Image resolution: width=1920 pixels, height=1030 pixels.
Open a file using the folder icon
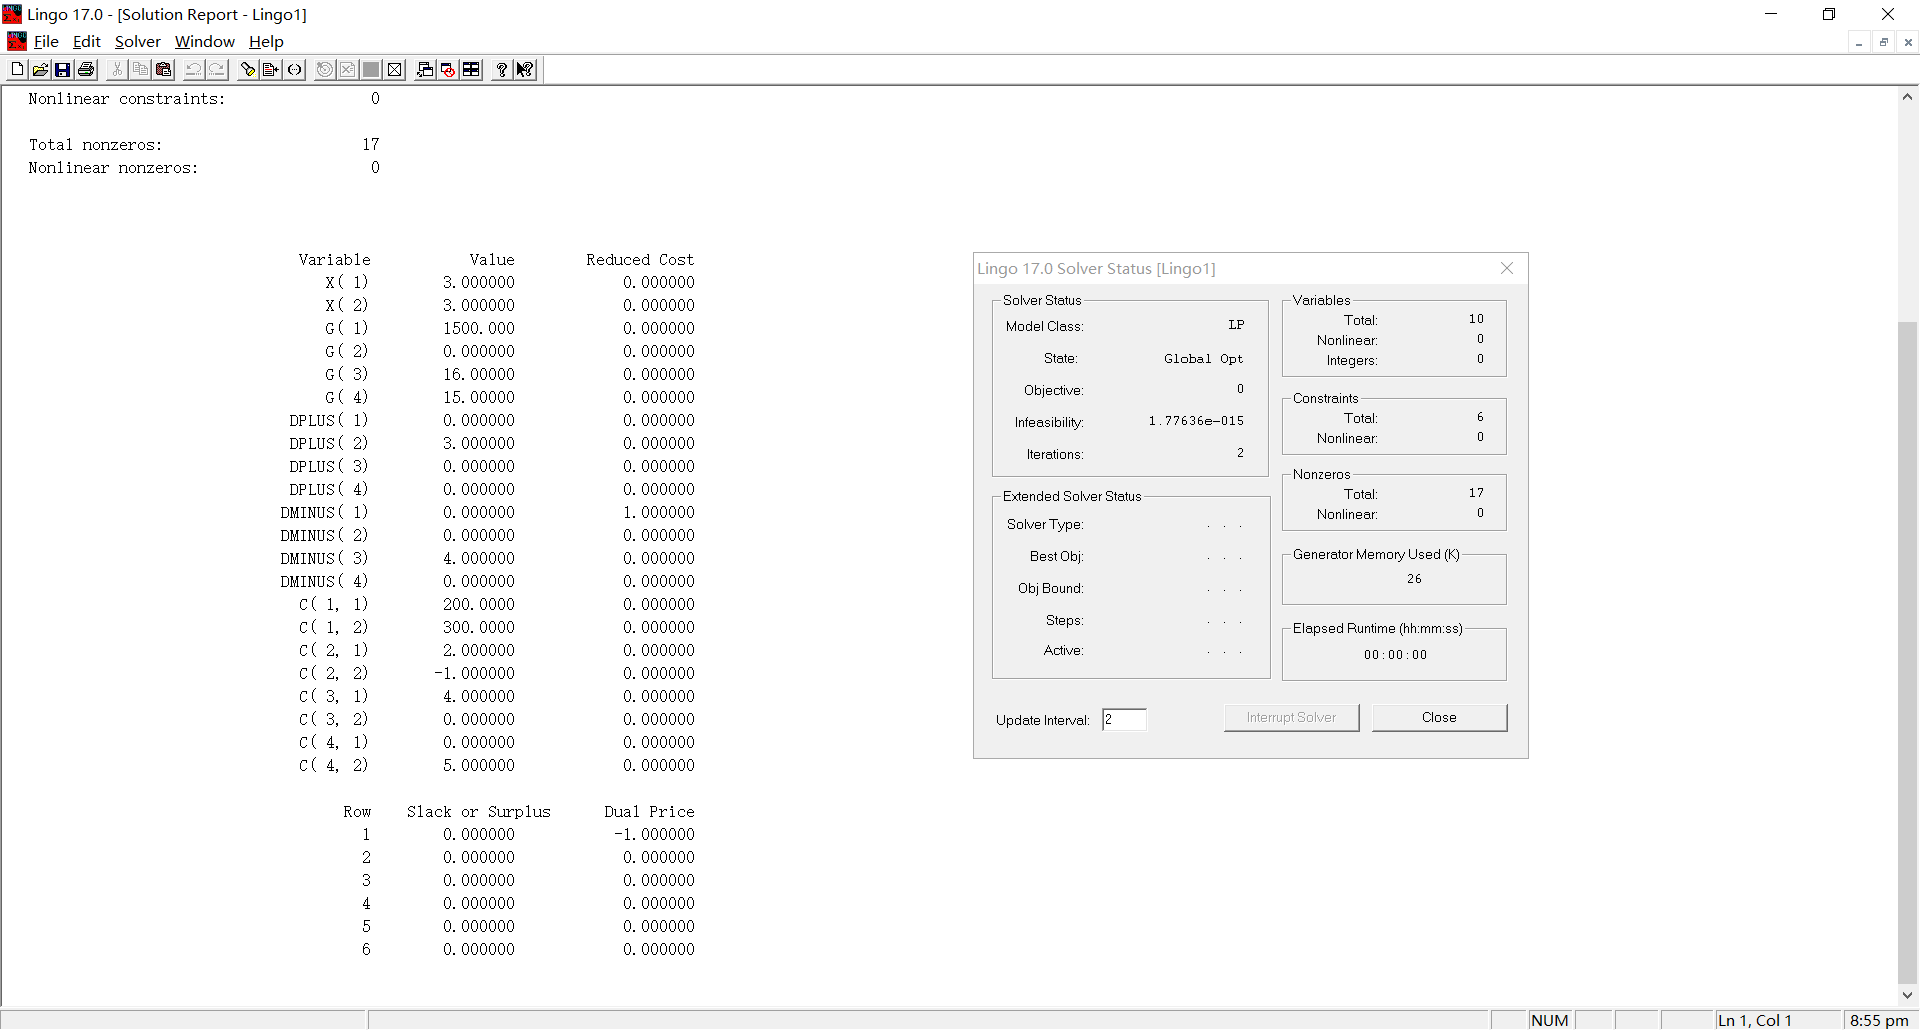point(40,70)
